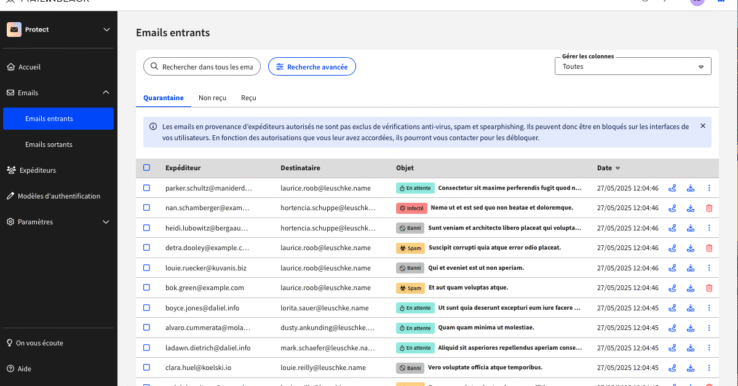Click recipient louie.reilly@leuschke.name
The width and height of the screenshot is (738, 386).
click(x=323, y=368)
